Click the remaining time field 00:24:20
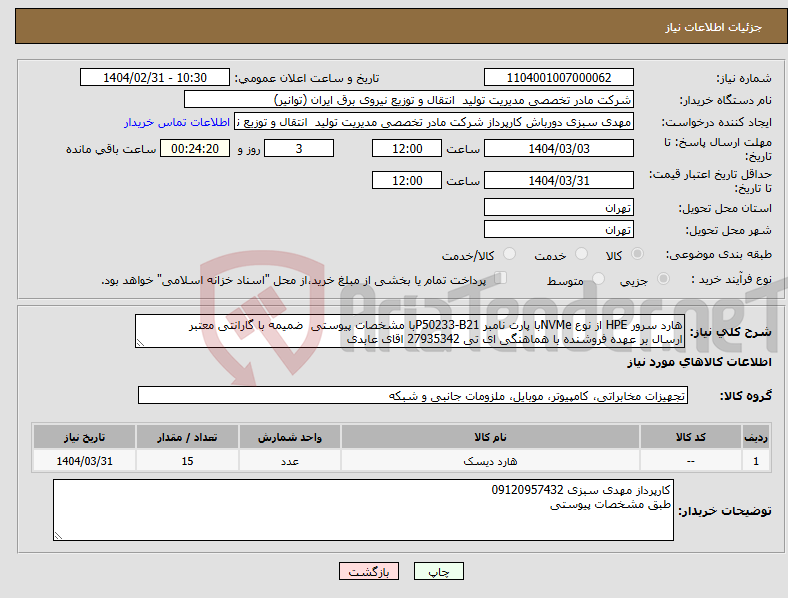The height and width of the screenshot is (598, 788). [195, 148]
